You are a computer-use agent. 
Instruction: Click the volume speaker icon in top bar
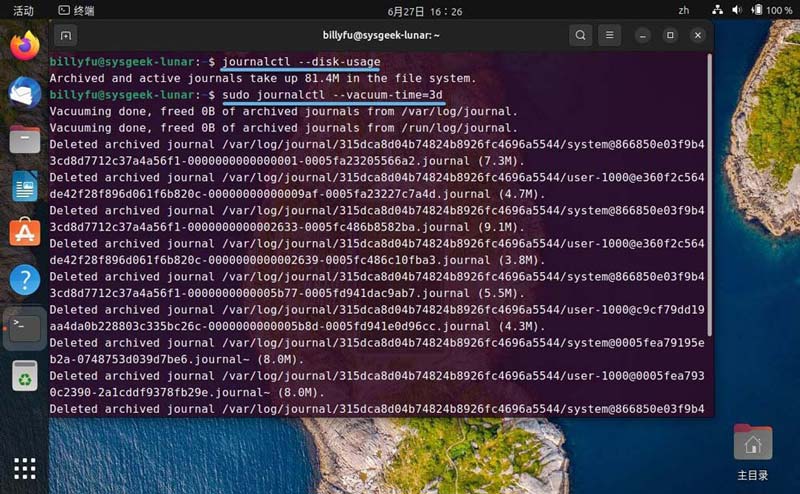(x=737, y=10)
